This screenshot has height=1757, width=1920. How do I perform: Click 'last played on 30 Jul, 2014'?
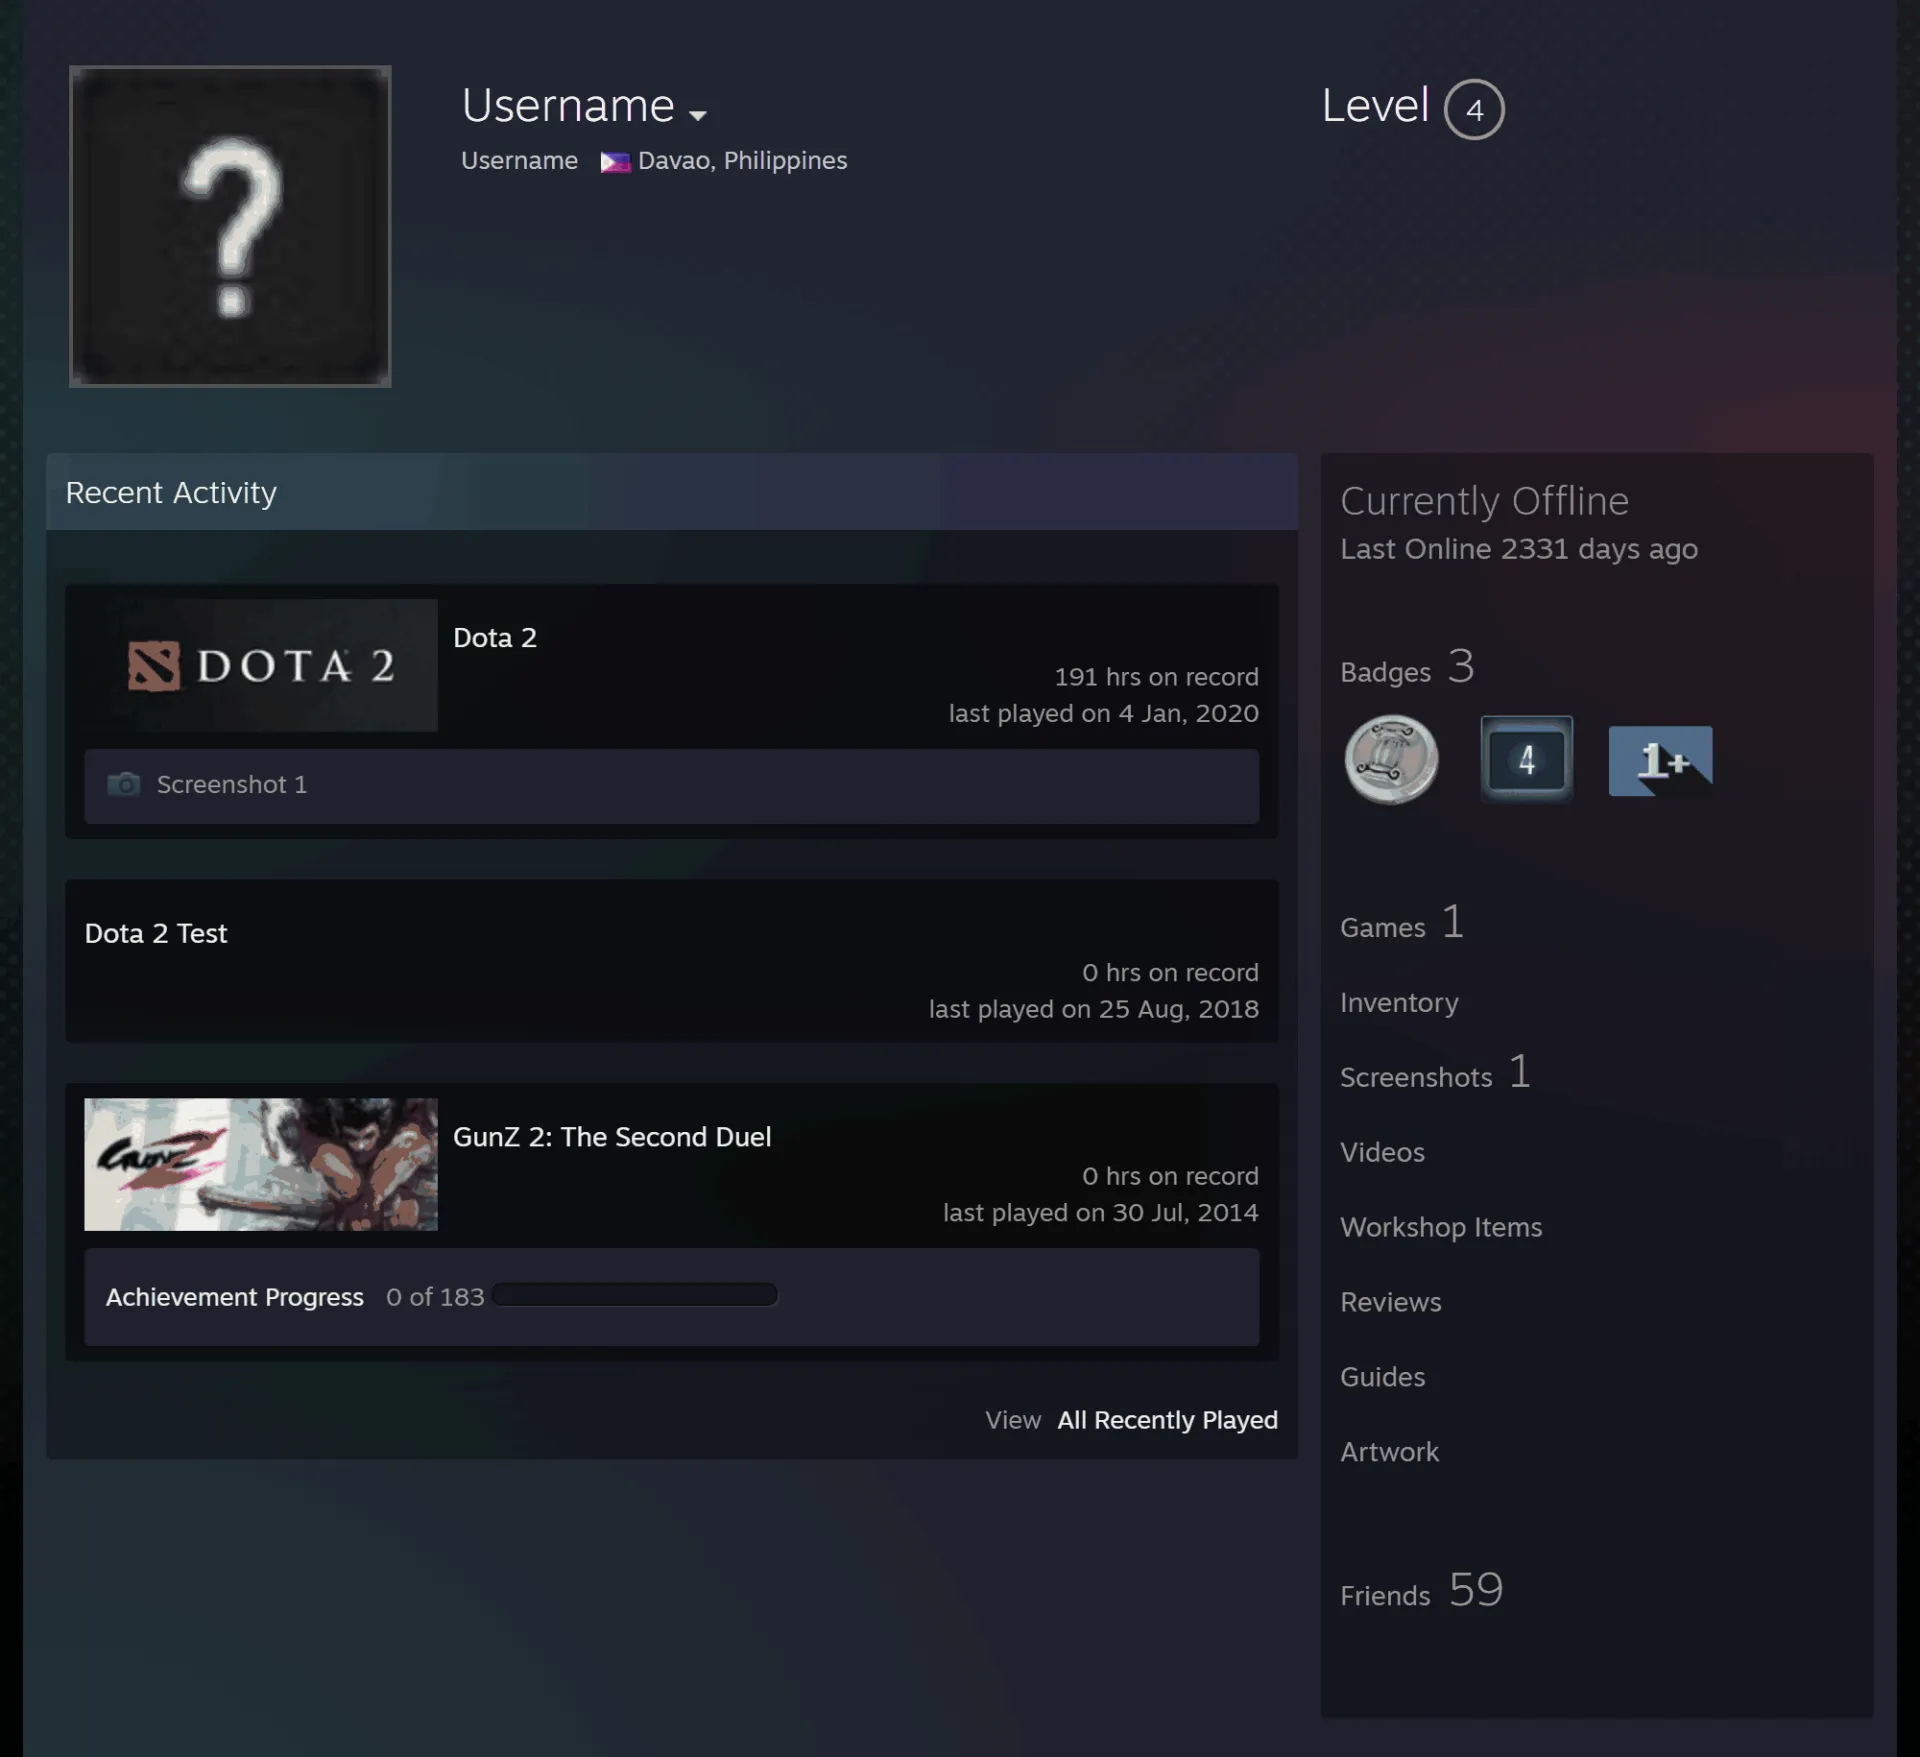1100,1213
